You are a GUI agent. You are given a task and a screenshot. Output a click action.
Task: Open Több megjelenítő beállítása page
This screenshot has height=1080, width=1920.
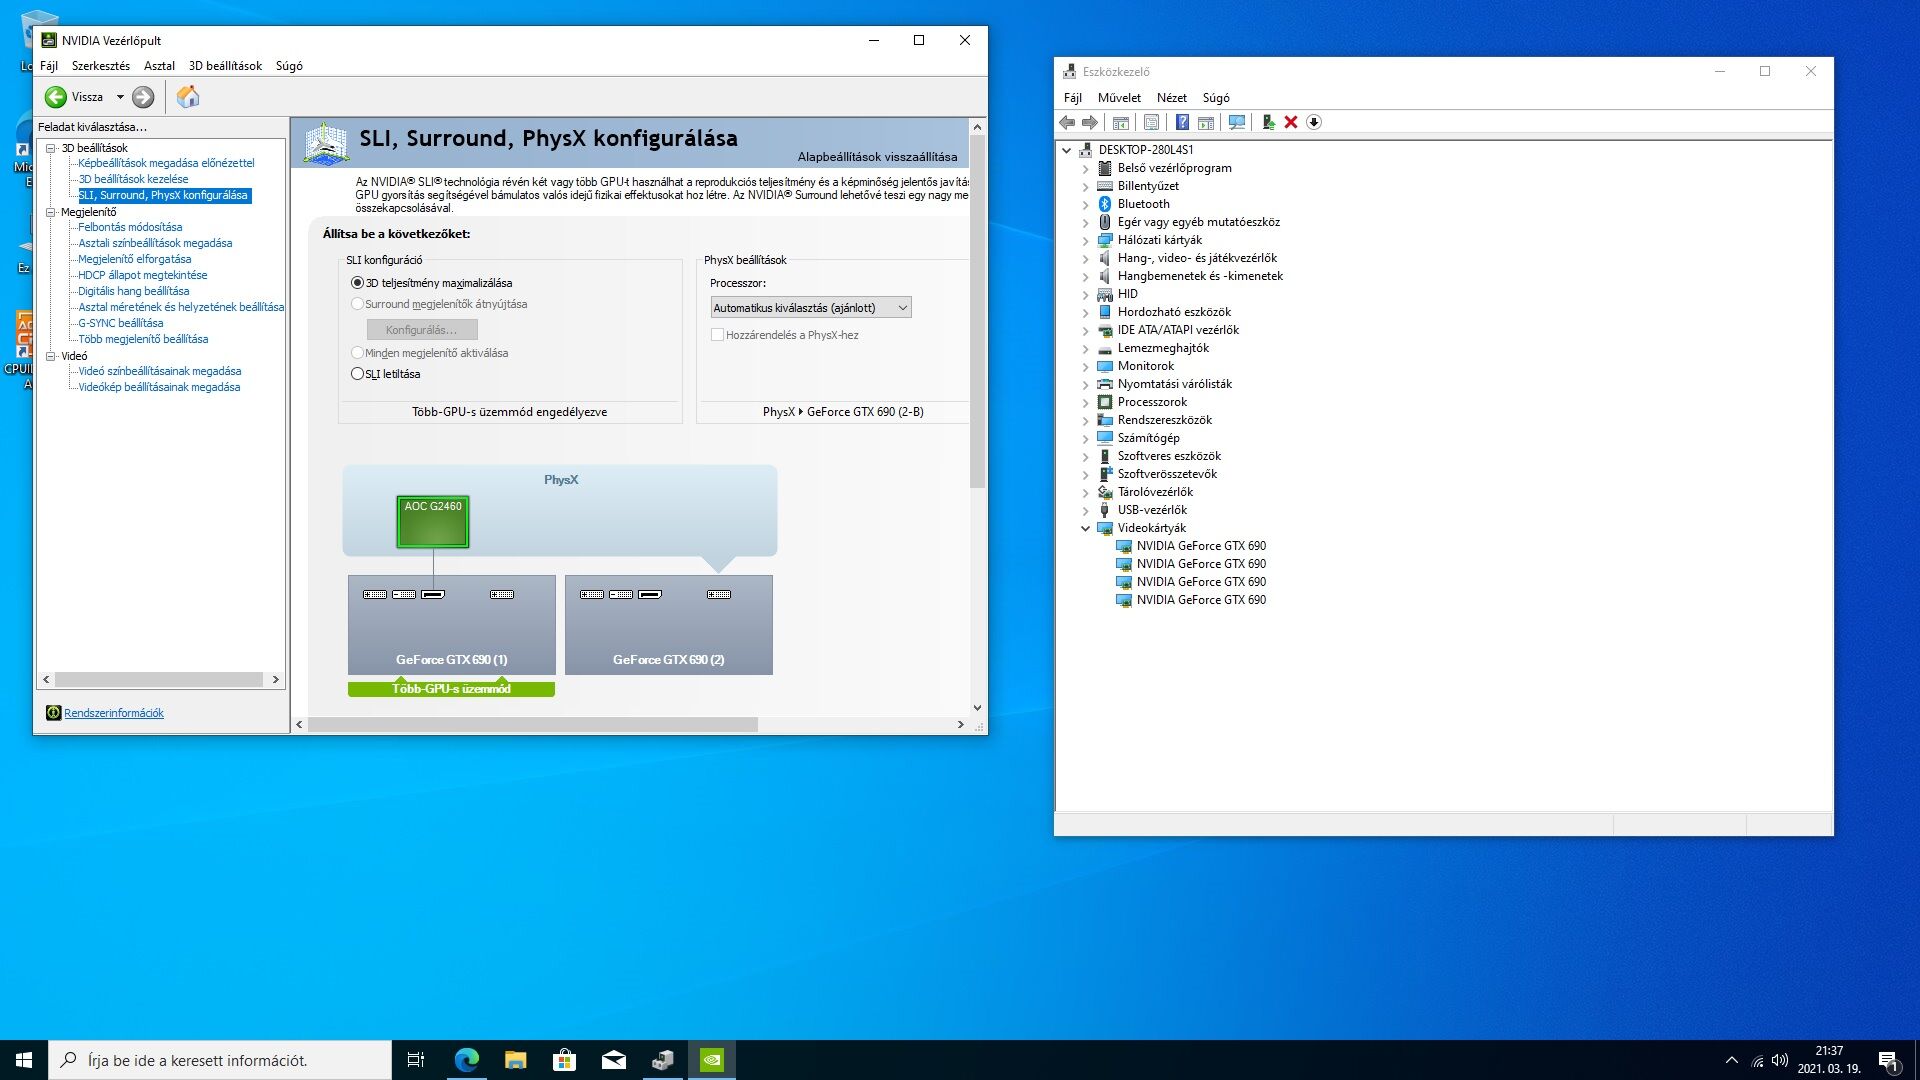click(143, 339)
